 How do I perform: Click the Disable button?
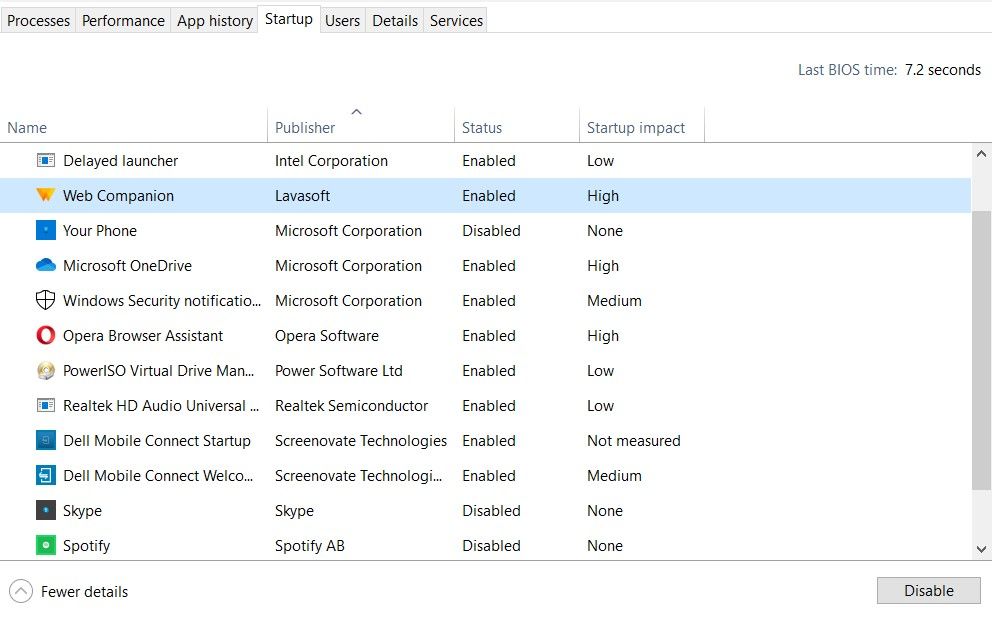[x=928, y=590]
